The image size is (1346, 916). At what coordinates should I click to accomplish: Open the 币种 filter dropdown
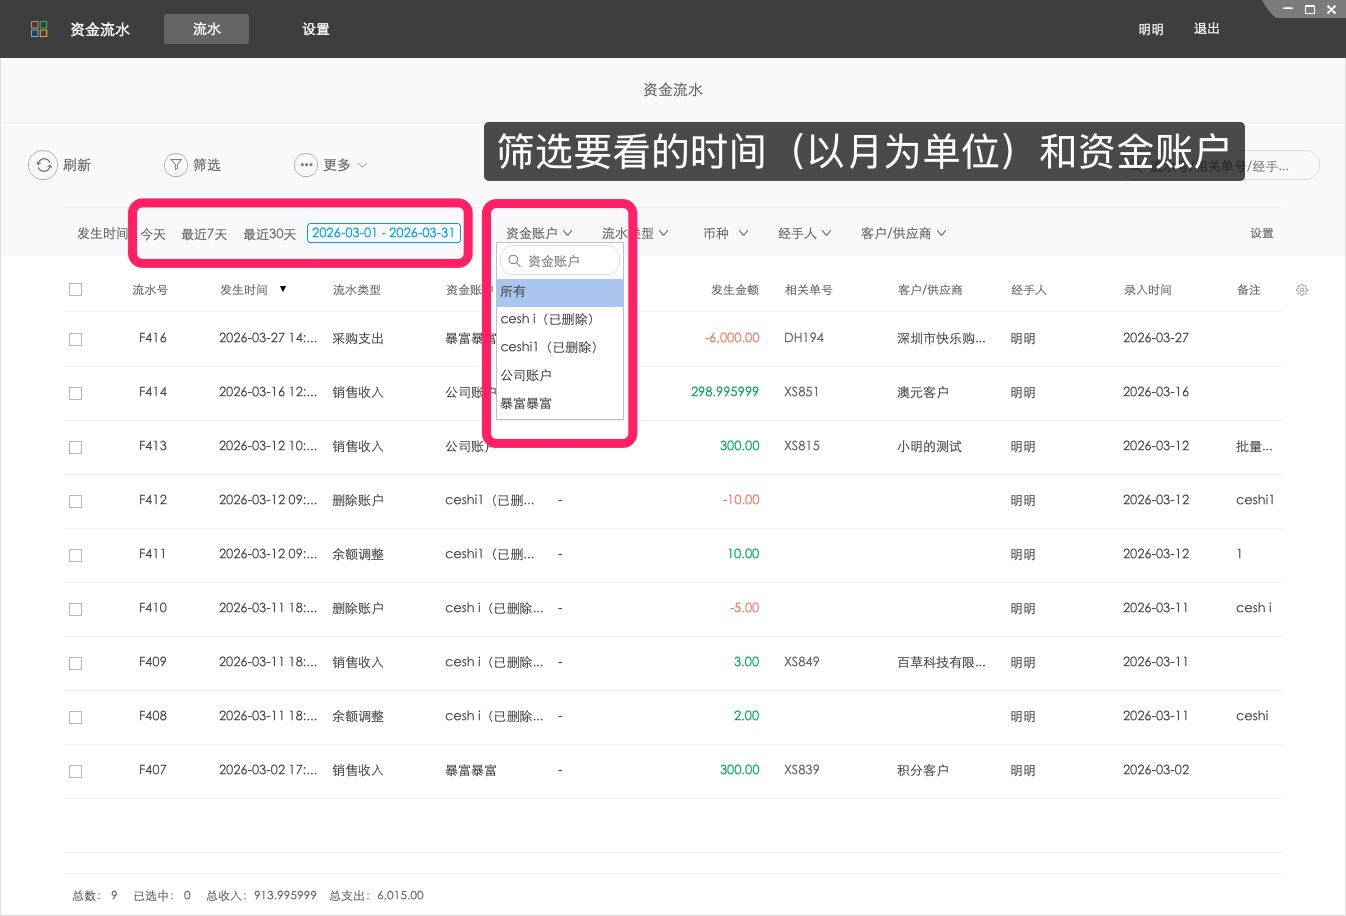point(726,233)
